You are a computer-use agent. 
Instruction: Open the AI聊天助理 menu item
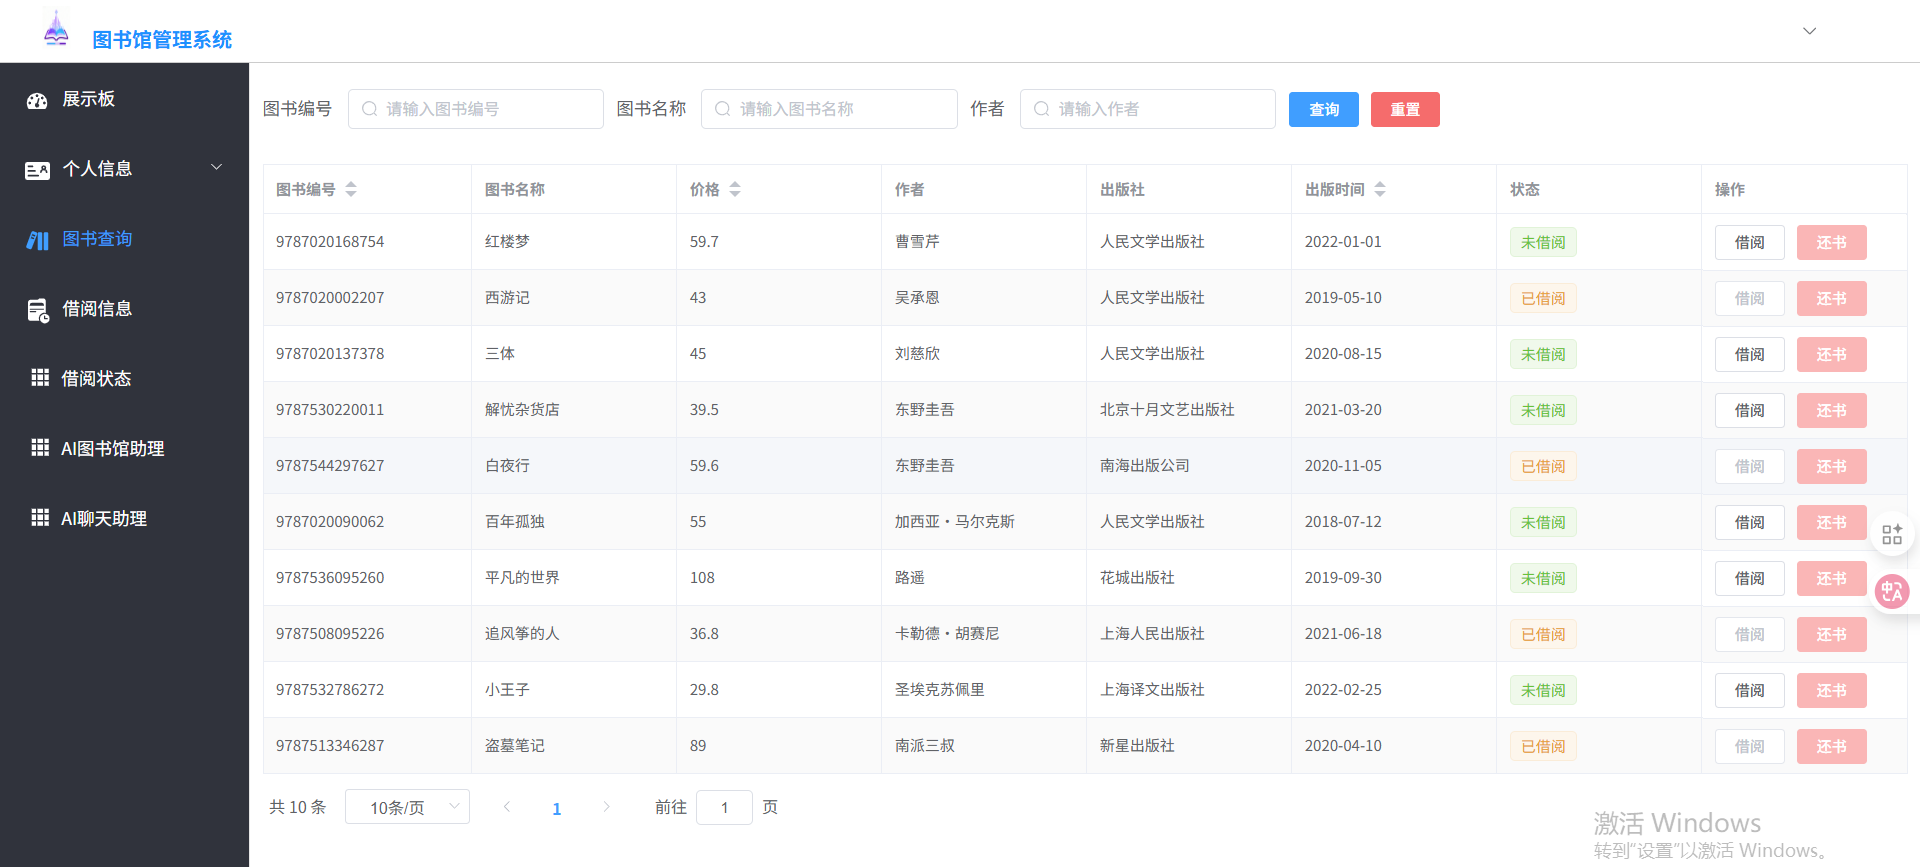124,519
